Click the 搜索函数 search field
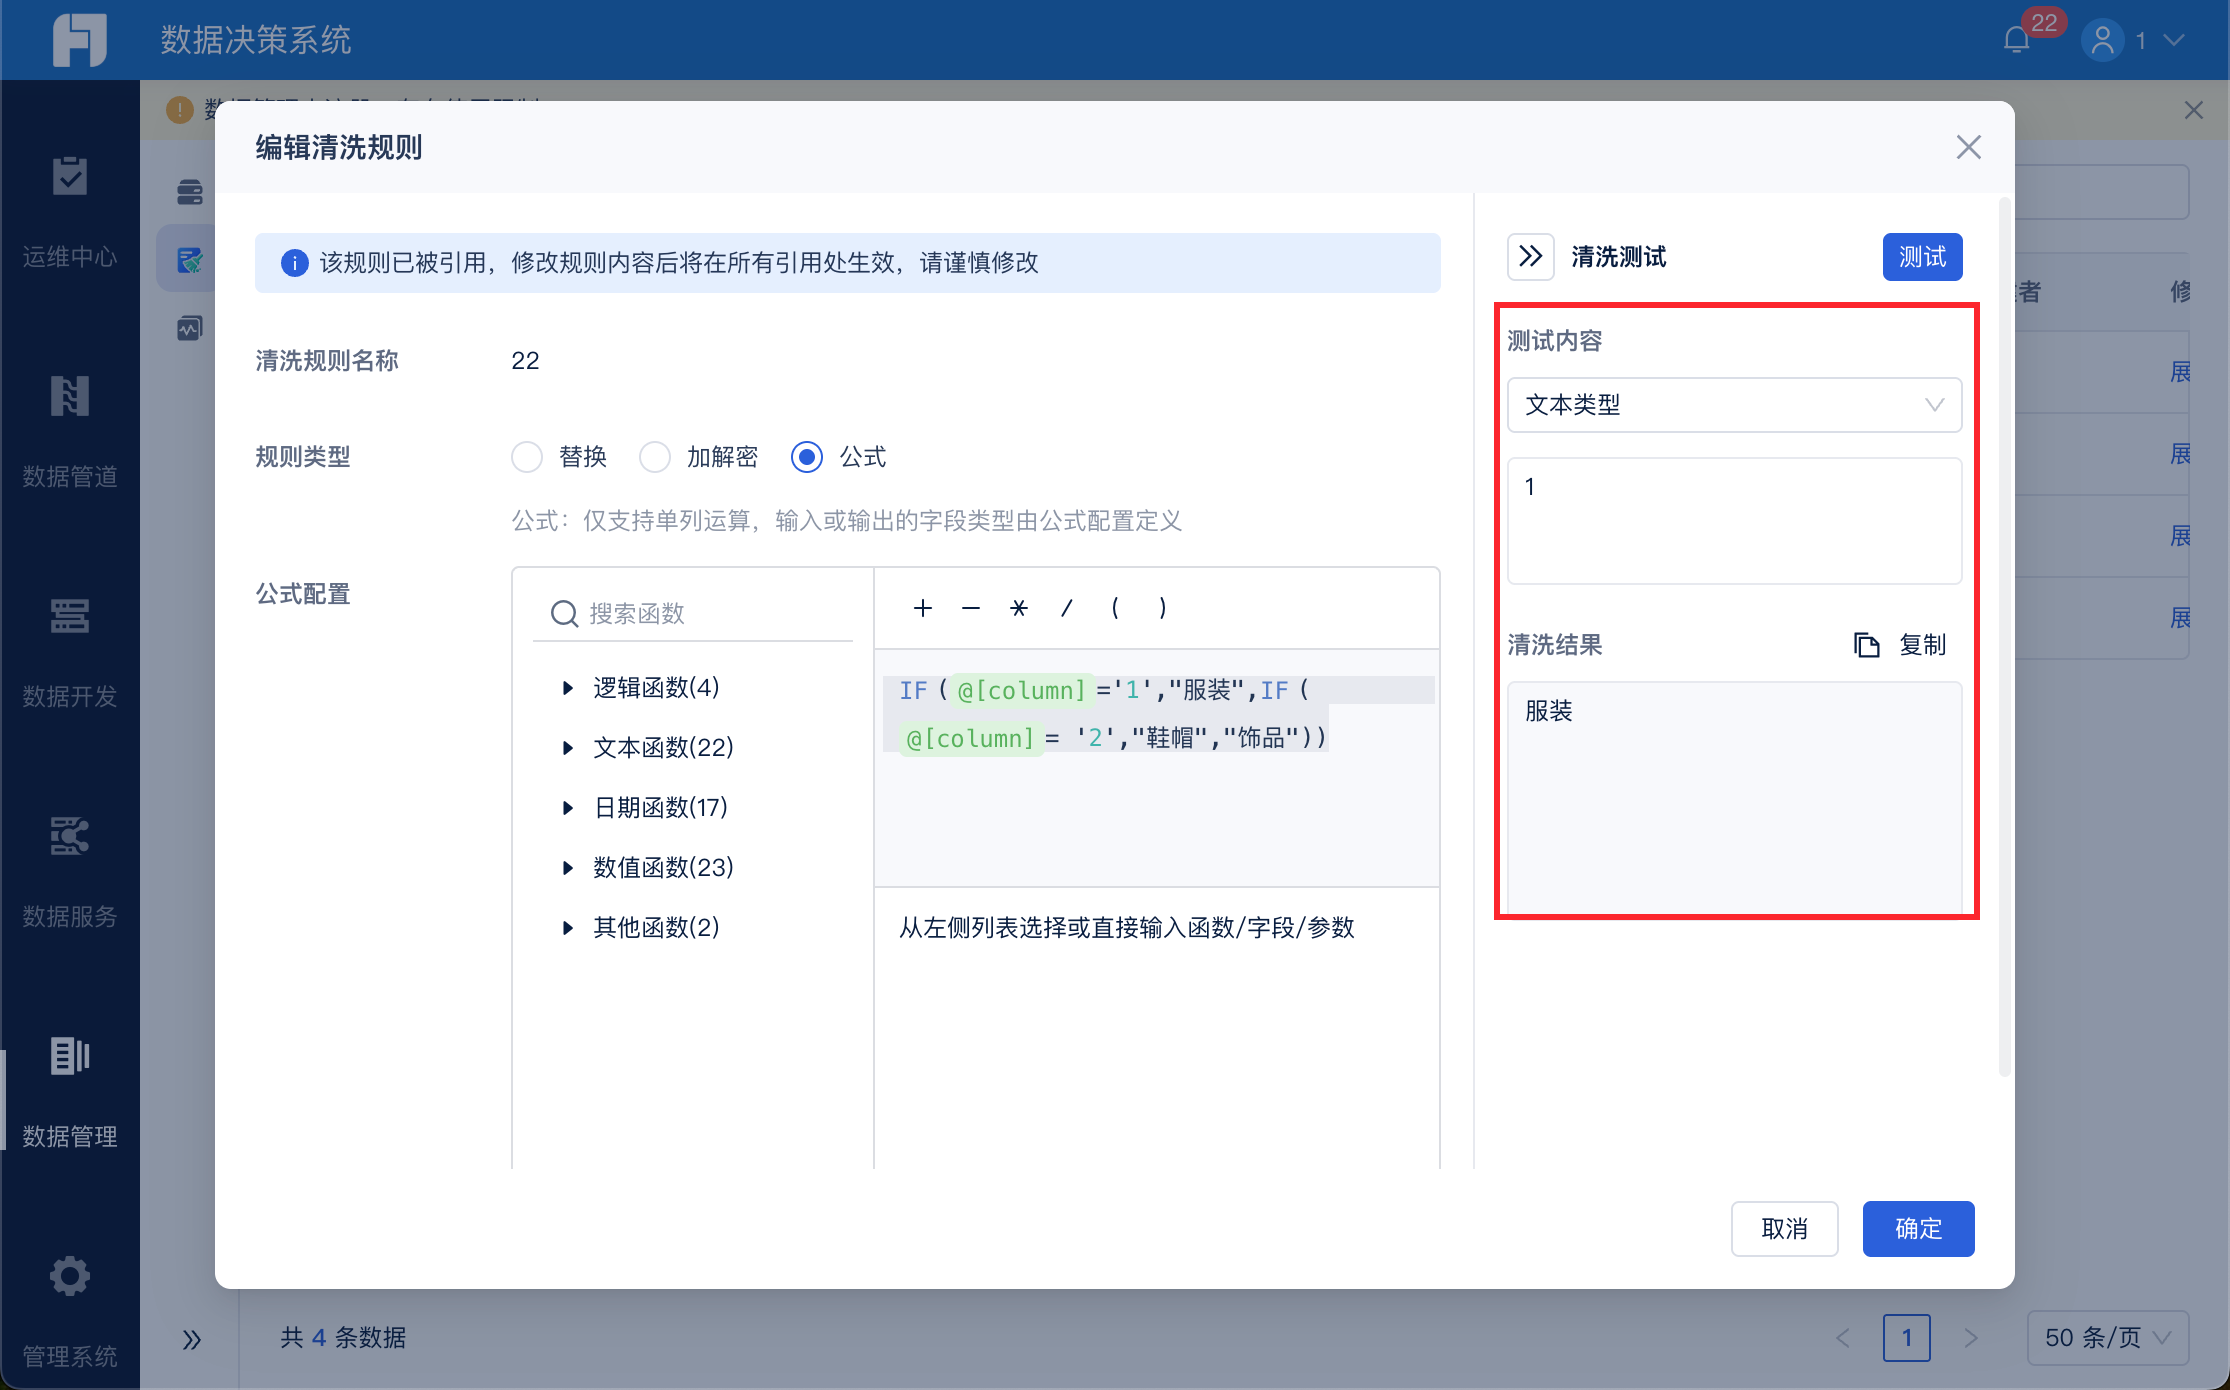Image resolution: width=2230 pixels, height=1390 pixels. pos(700,613)
